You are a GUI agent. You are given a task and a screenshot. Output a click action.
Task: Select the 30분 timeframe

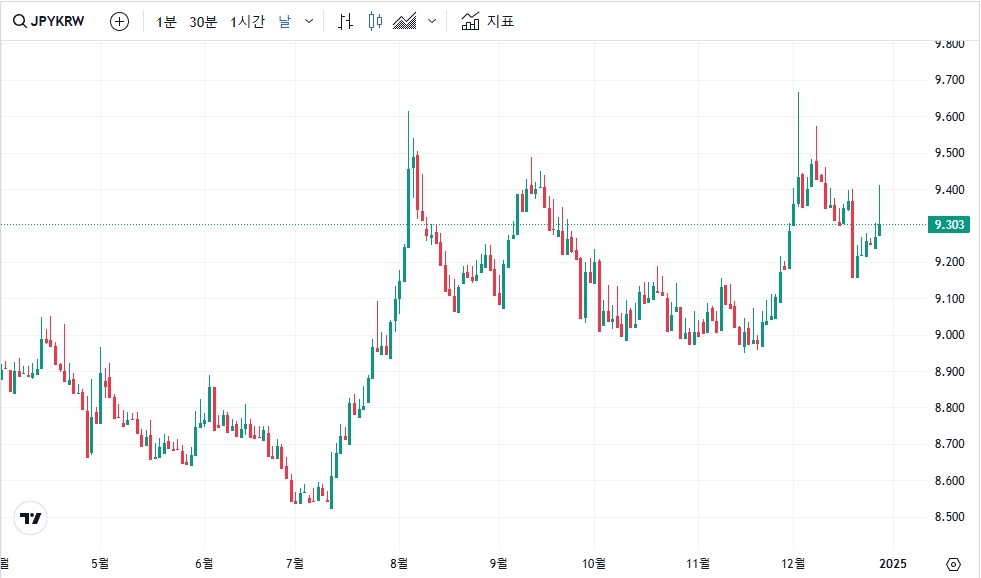pos(203,22)
